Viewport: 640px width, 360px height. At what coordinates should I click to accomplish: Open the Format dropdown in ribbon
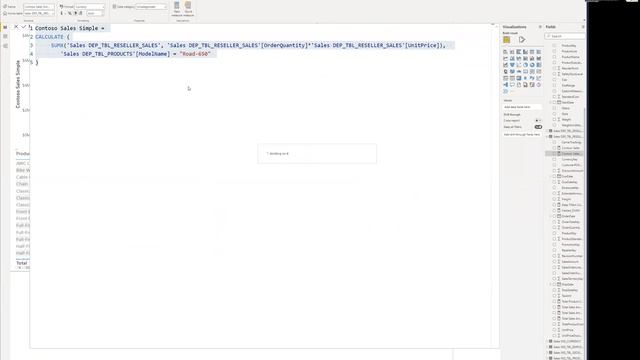coord(89,7)
